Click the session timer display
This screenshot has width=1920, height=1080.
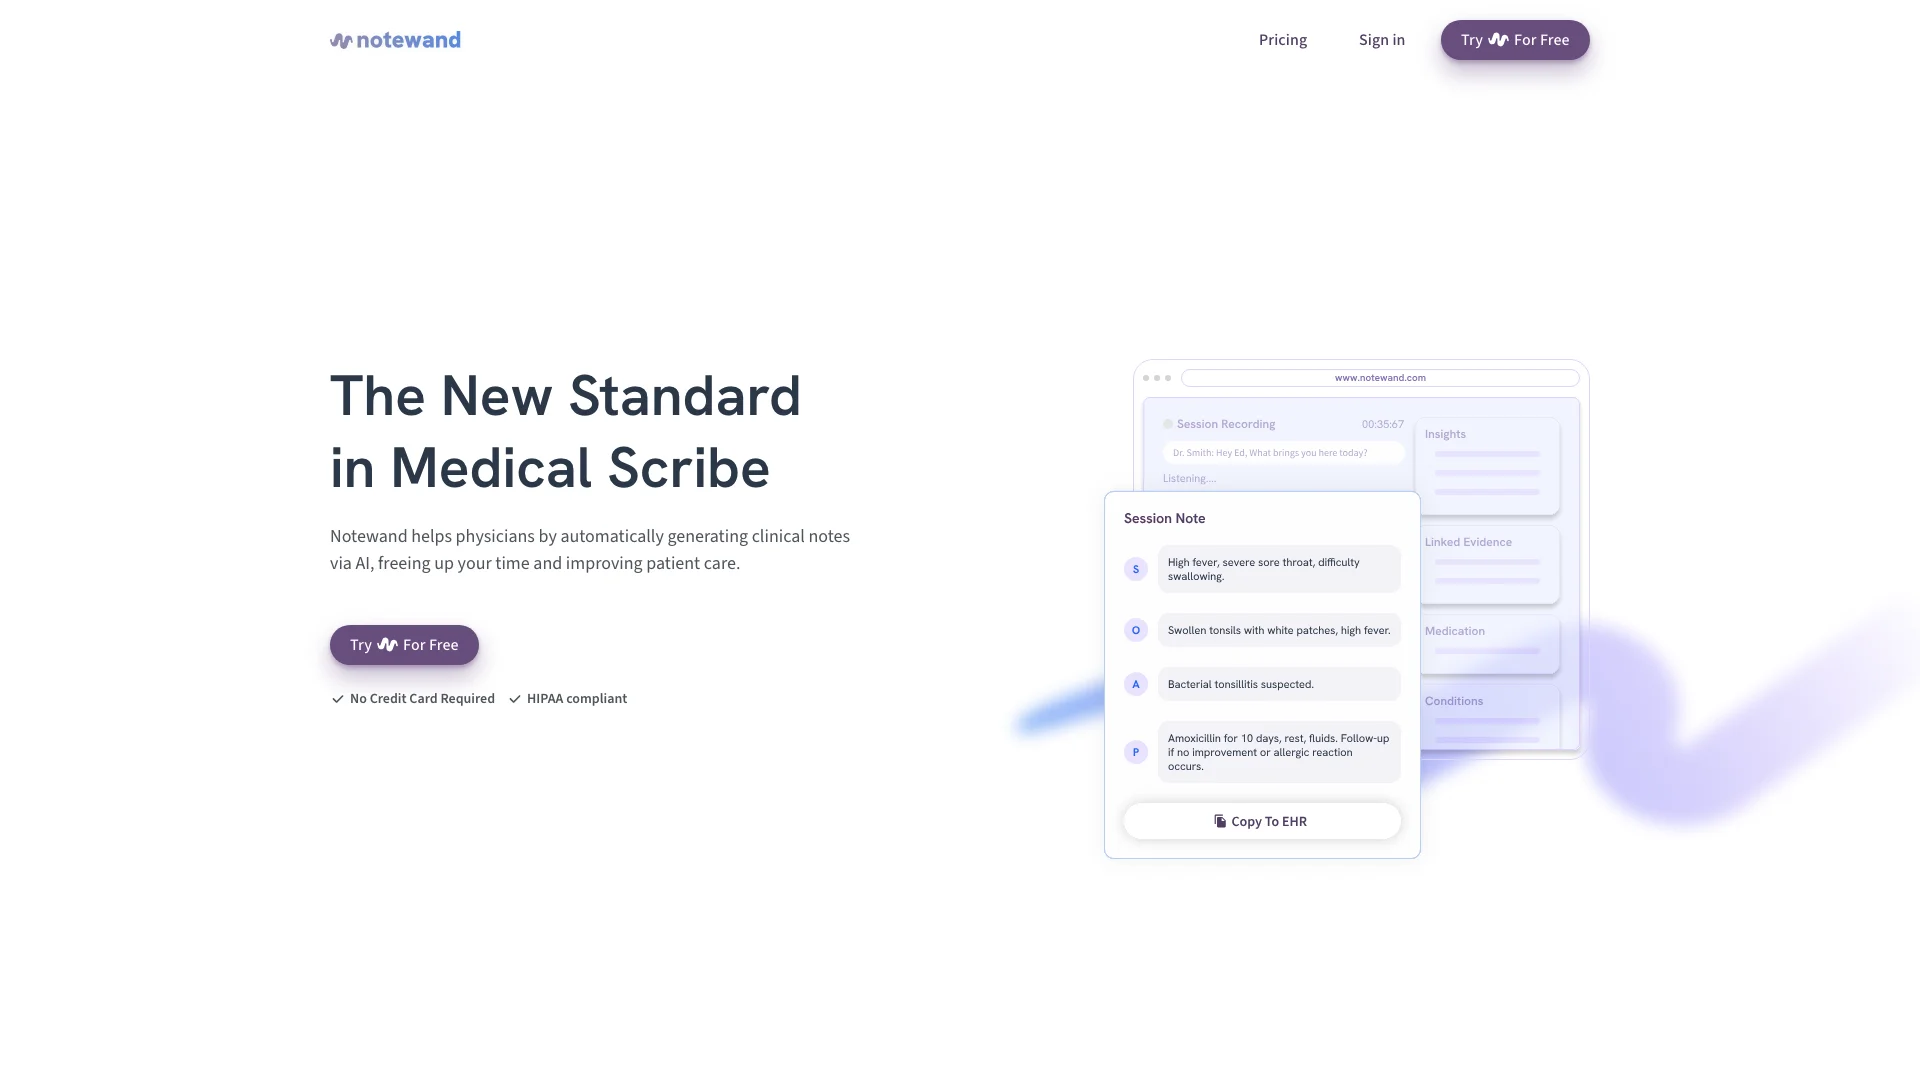tap(1382, 423)
